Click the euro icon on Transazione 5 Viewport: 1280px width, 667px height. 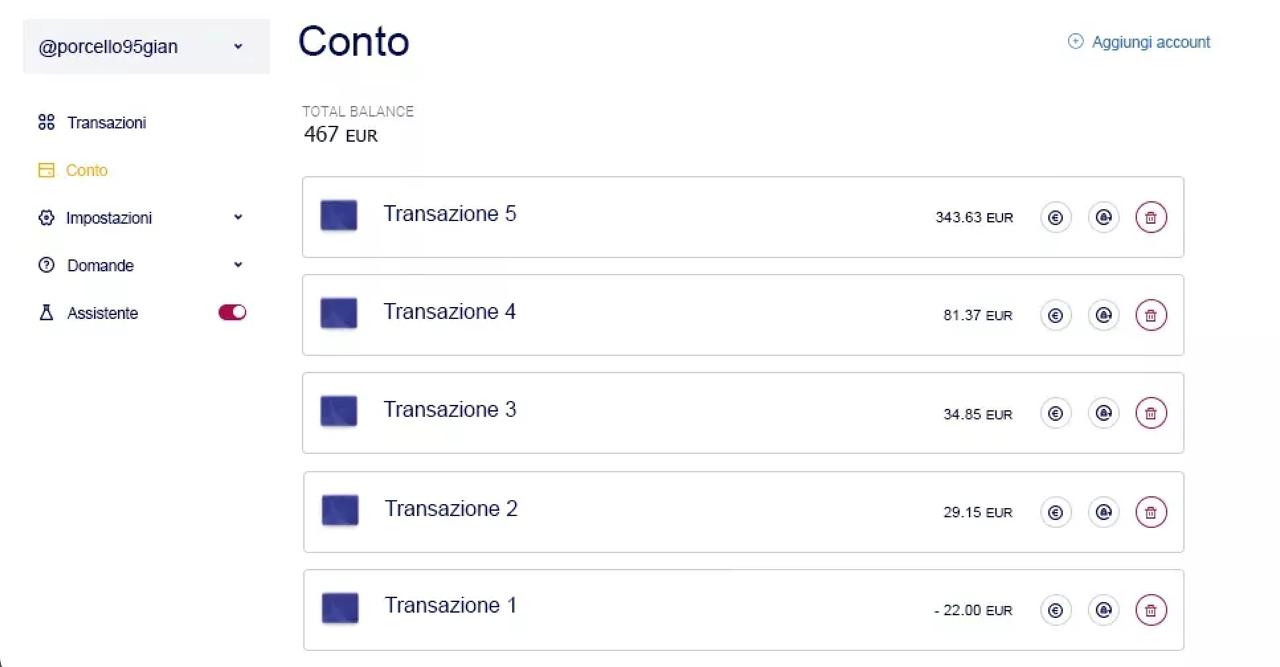pyautogui.click(x=1055, y=217)
